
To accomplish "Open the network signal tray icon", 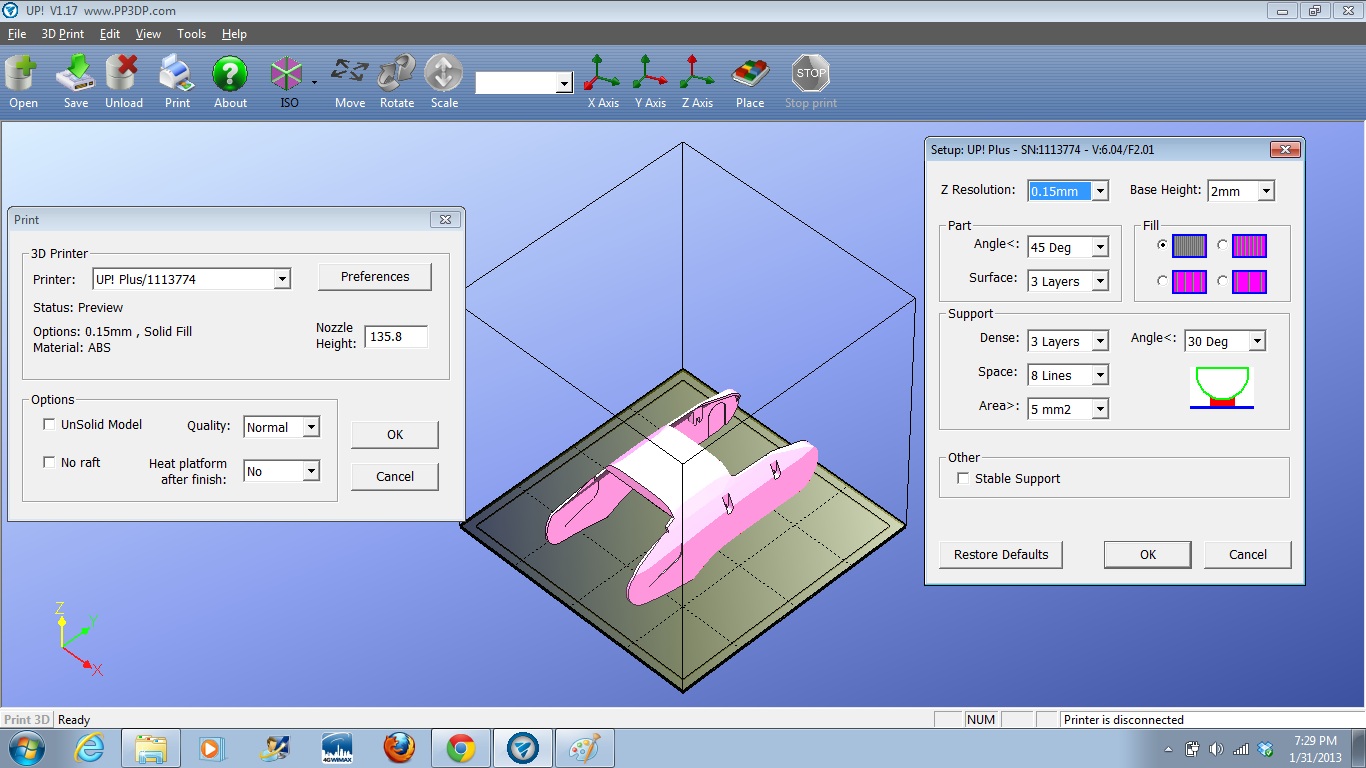I will 1241,749.
